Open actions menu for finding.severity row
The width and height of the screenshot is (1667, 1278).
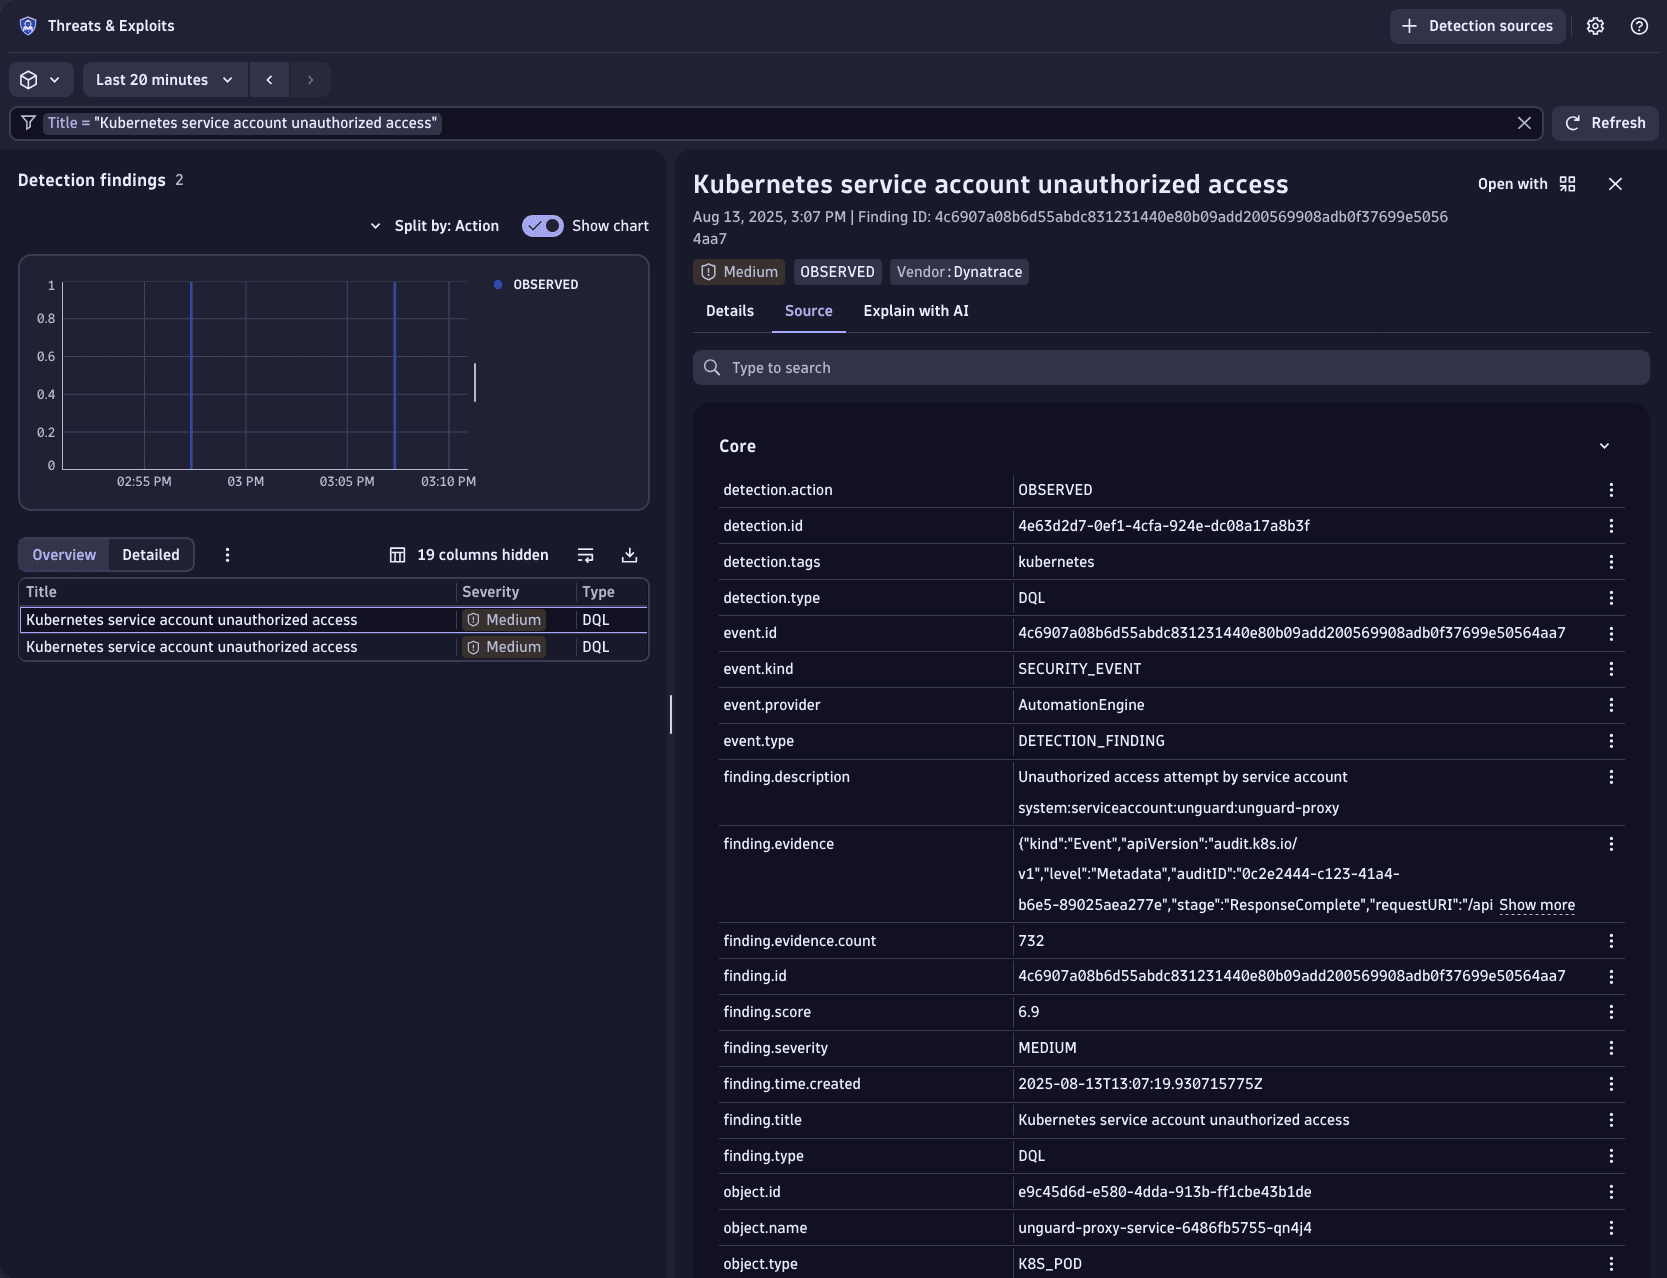click(1611, 1048)
